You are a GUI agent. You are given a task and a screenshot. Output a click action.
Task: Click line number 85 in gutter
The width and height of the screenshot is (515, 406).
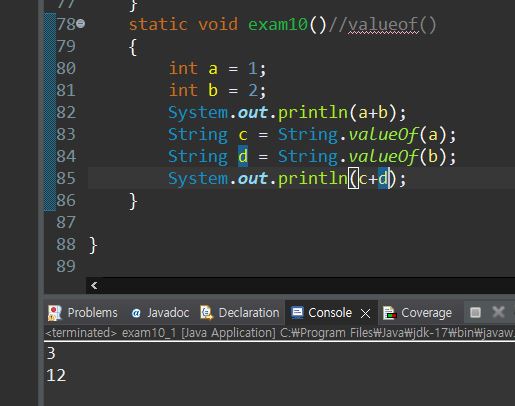tap(66, 178)
